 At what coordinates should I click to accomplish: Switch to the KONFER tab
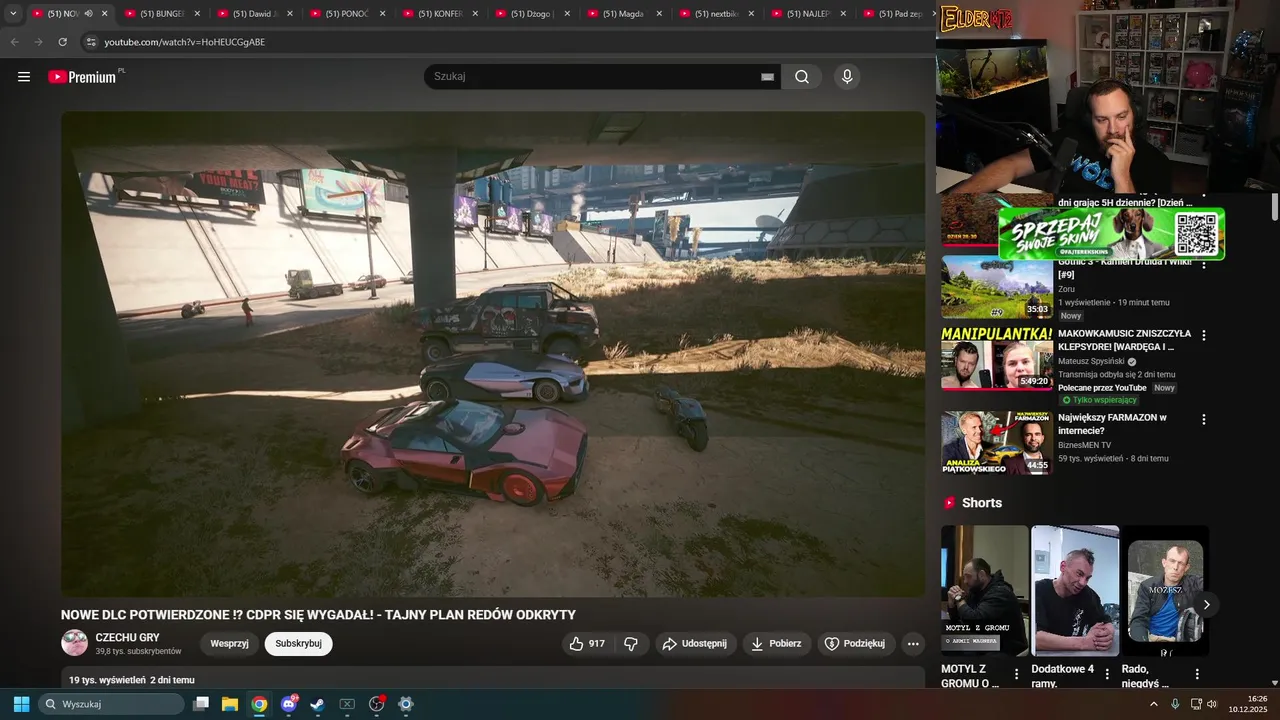(439, 14)
